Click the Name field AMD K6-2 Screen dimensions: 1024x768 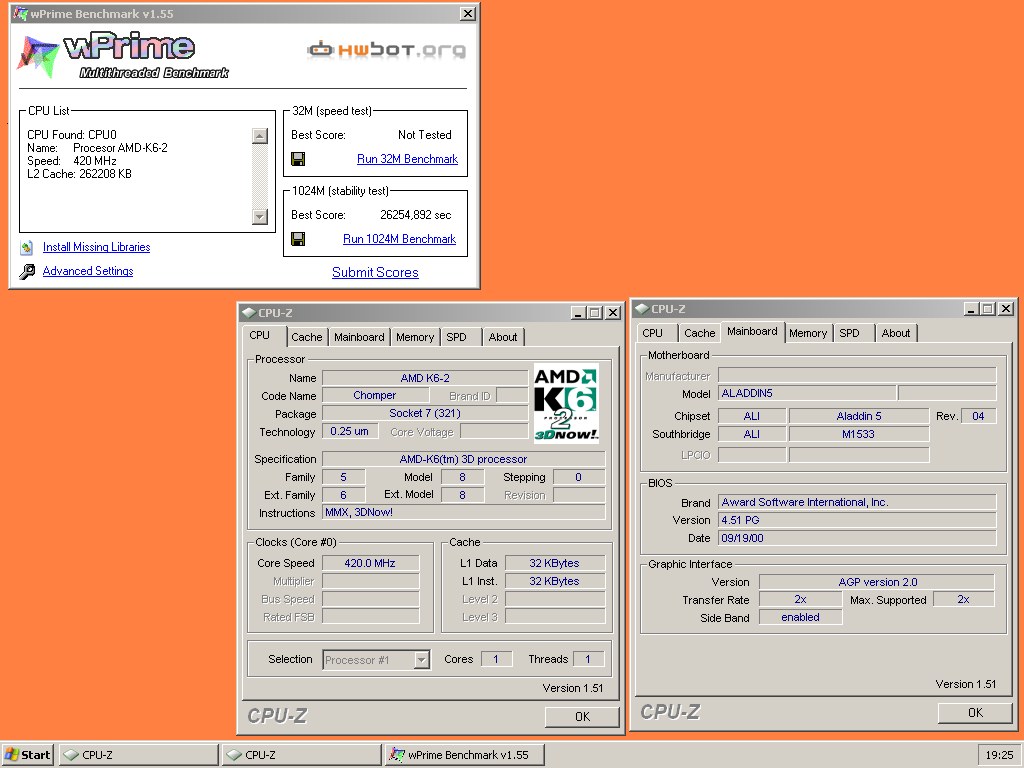425,378
